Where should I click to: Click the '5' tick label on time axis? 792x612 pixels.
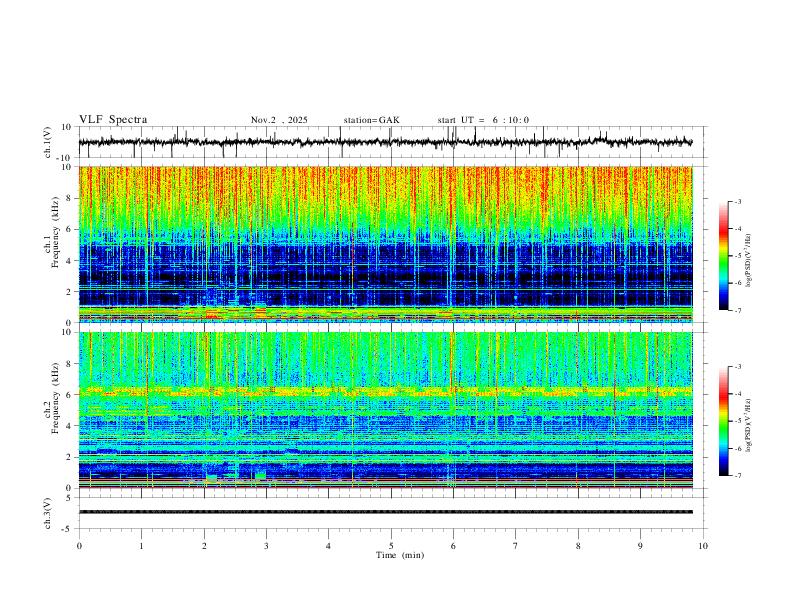[391, 546]
